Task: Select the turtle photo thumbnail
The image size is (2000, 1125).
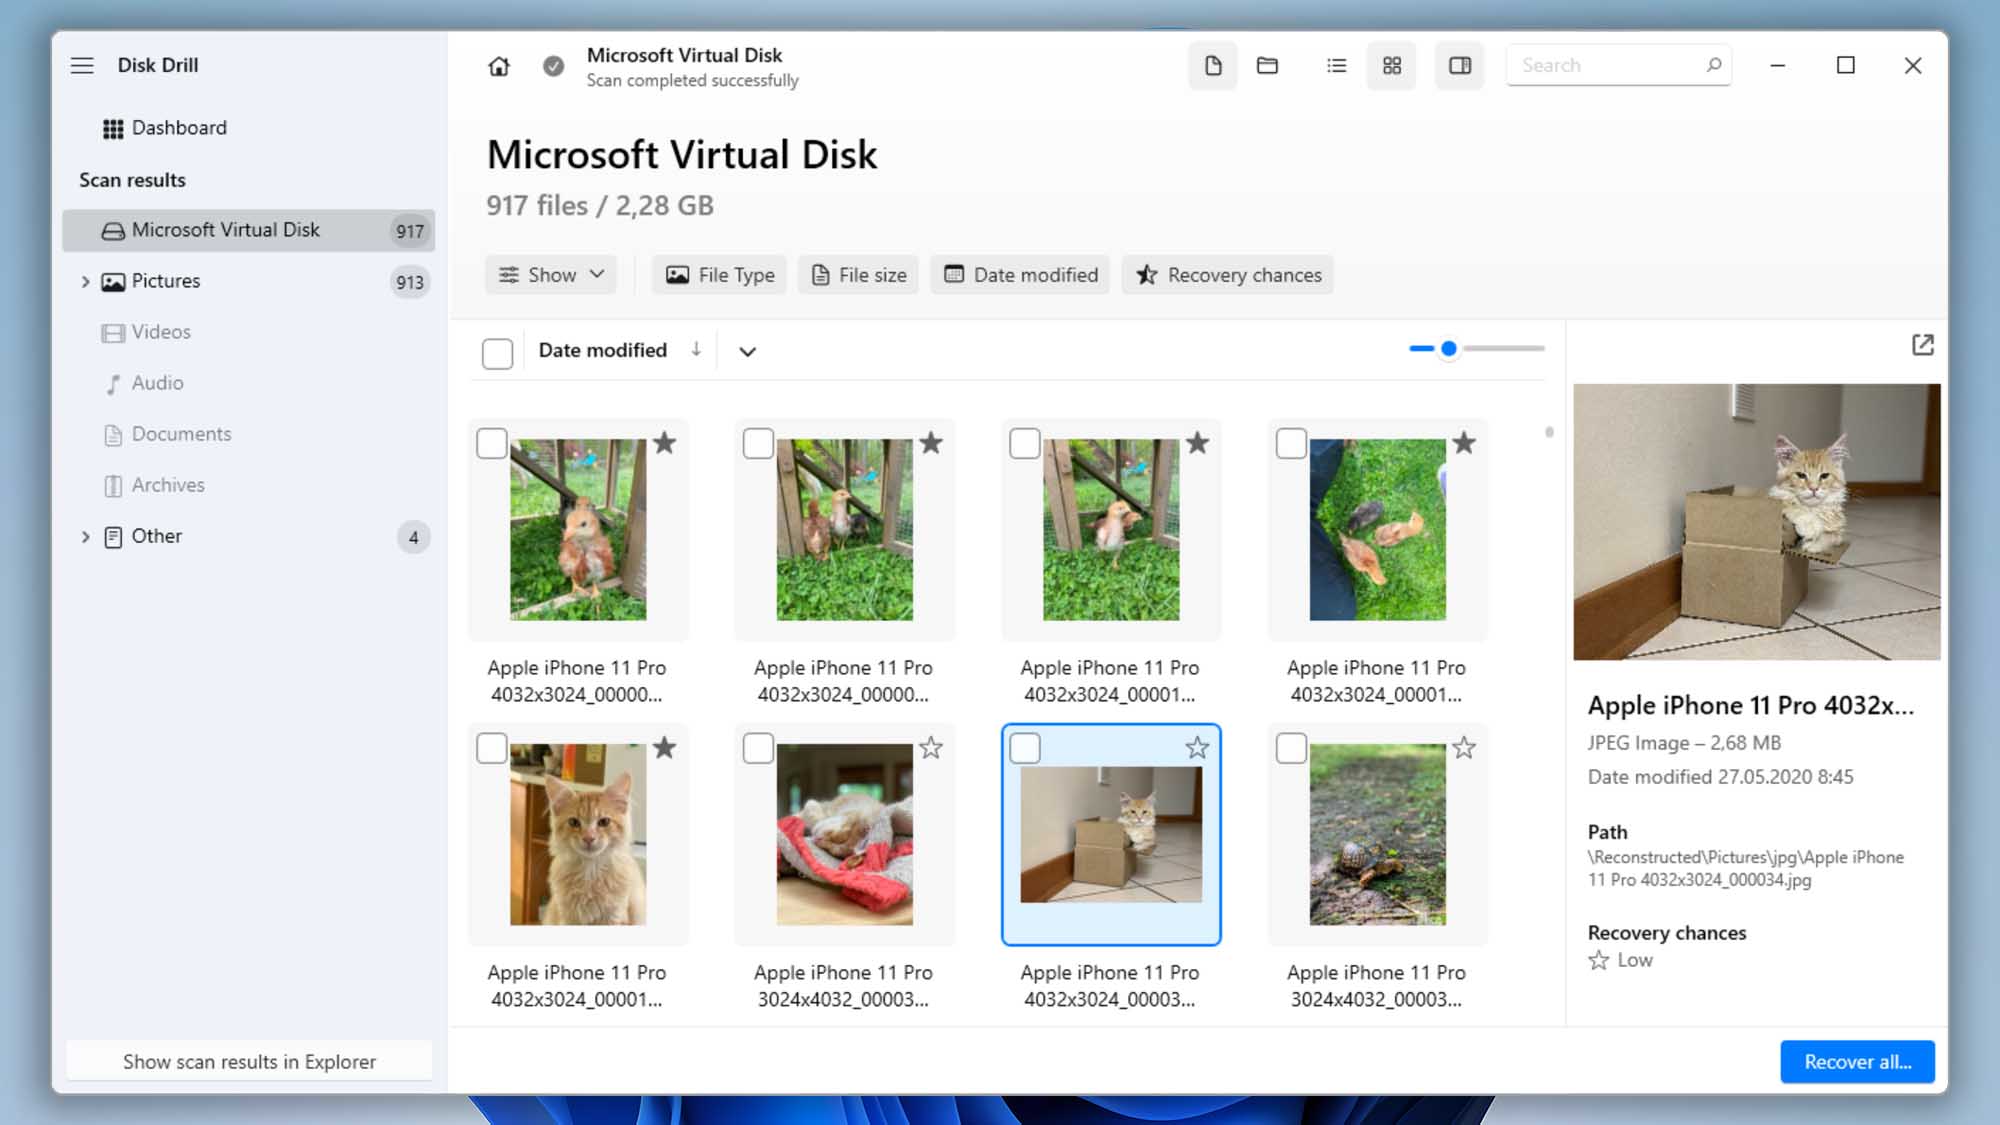Action: tap(1377, 834)
